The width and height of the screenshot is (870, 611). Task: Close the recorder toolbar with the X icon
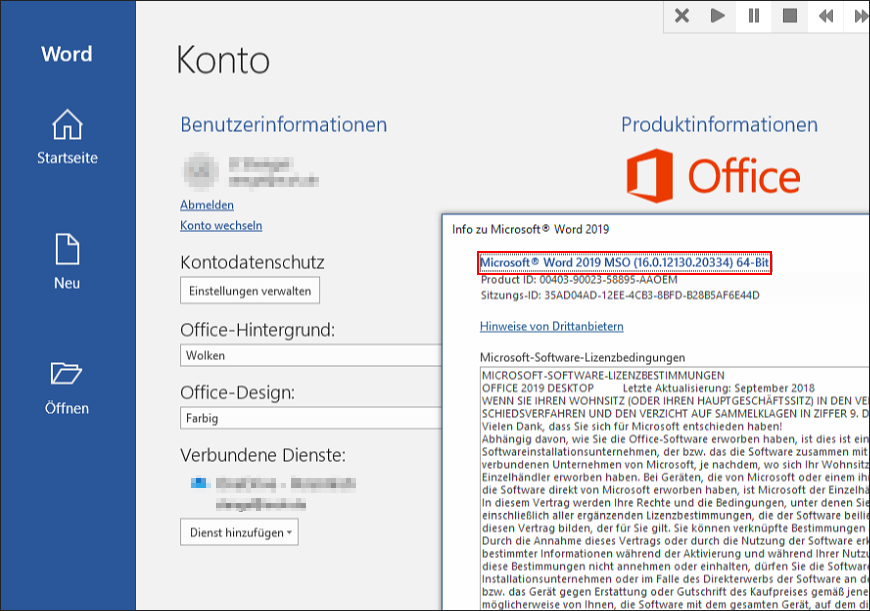[x=682, y=15]
